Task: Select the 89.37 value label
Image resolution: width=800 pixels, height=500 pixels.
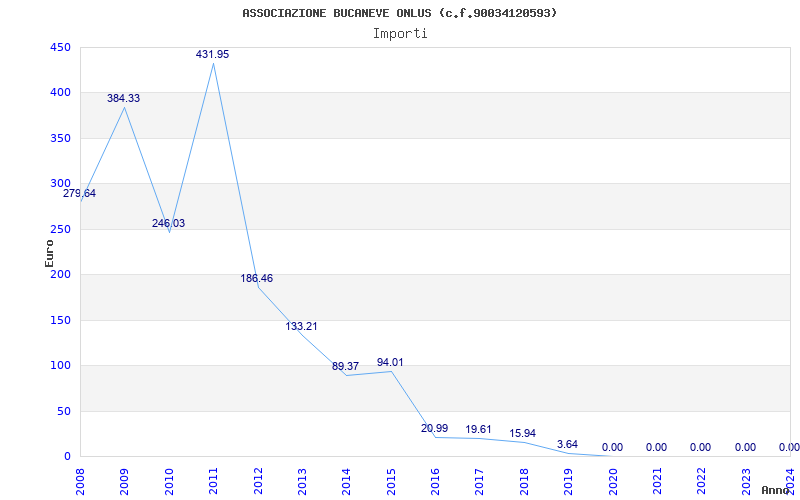Action: pyautogui.click(x=345, y=366)
